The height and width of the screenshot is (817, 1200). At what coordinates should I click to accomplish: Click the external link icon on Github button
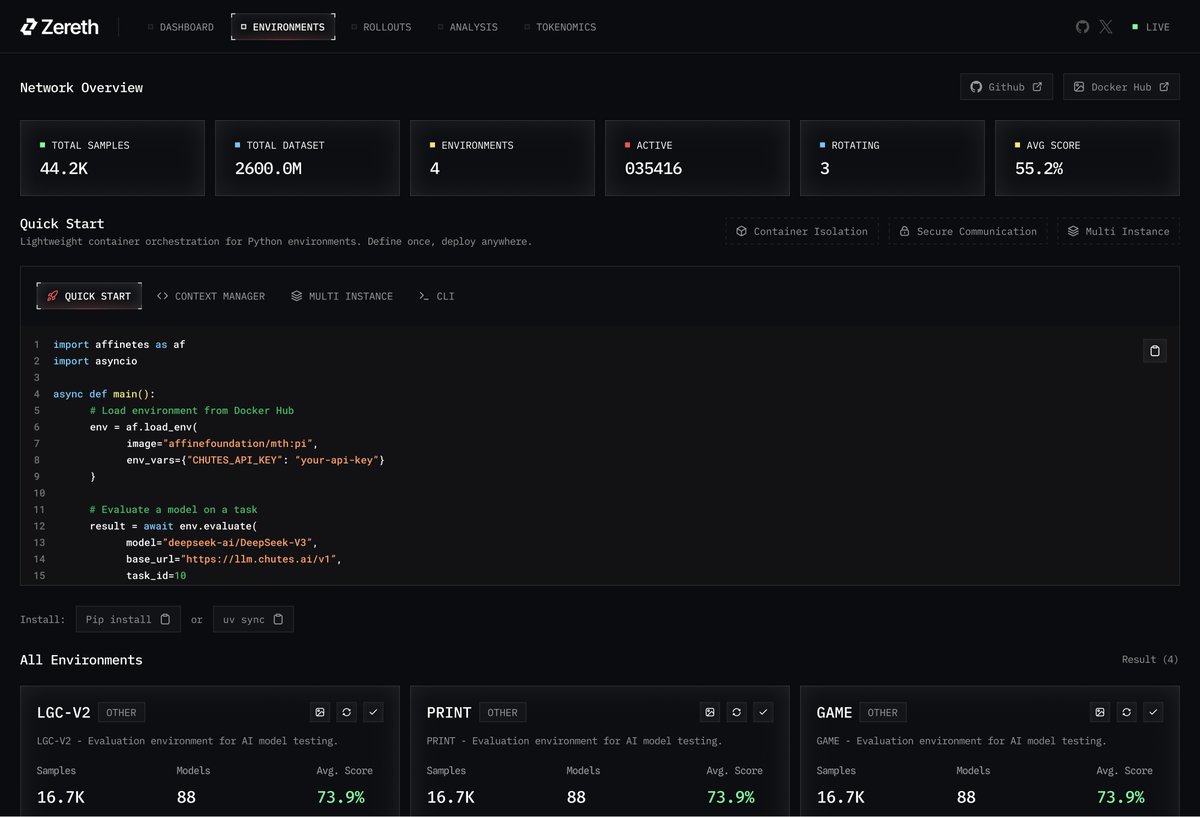click(1037, 87)
